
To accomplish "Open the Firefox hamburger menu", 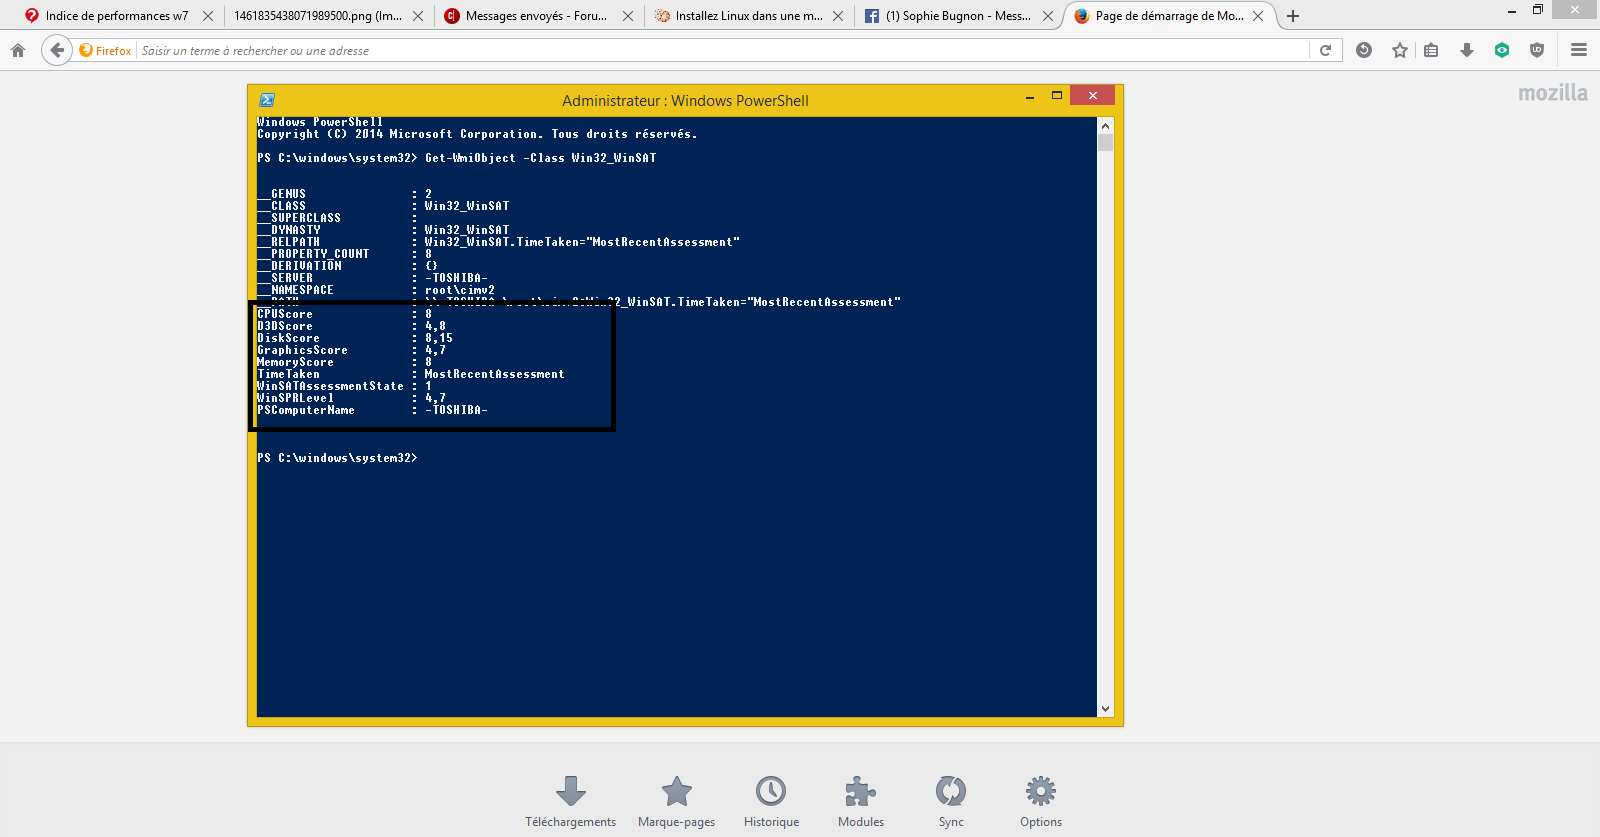I will tap(1579, 50).
